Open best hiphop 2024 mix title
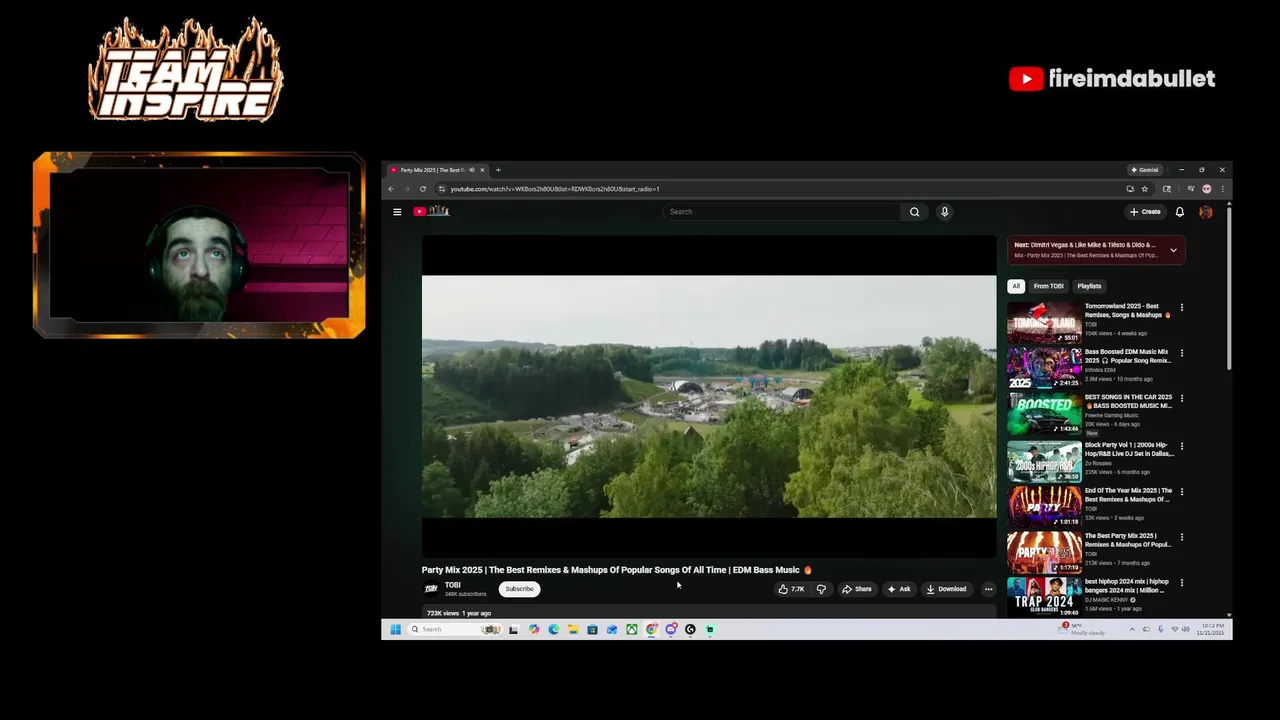This screenshot has height=720, width=1280. click(1127, 585)
